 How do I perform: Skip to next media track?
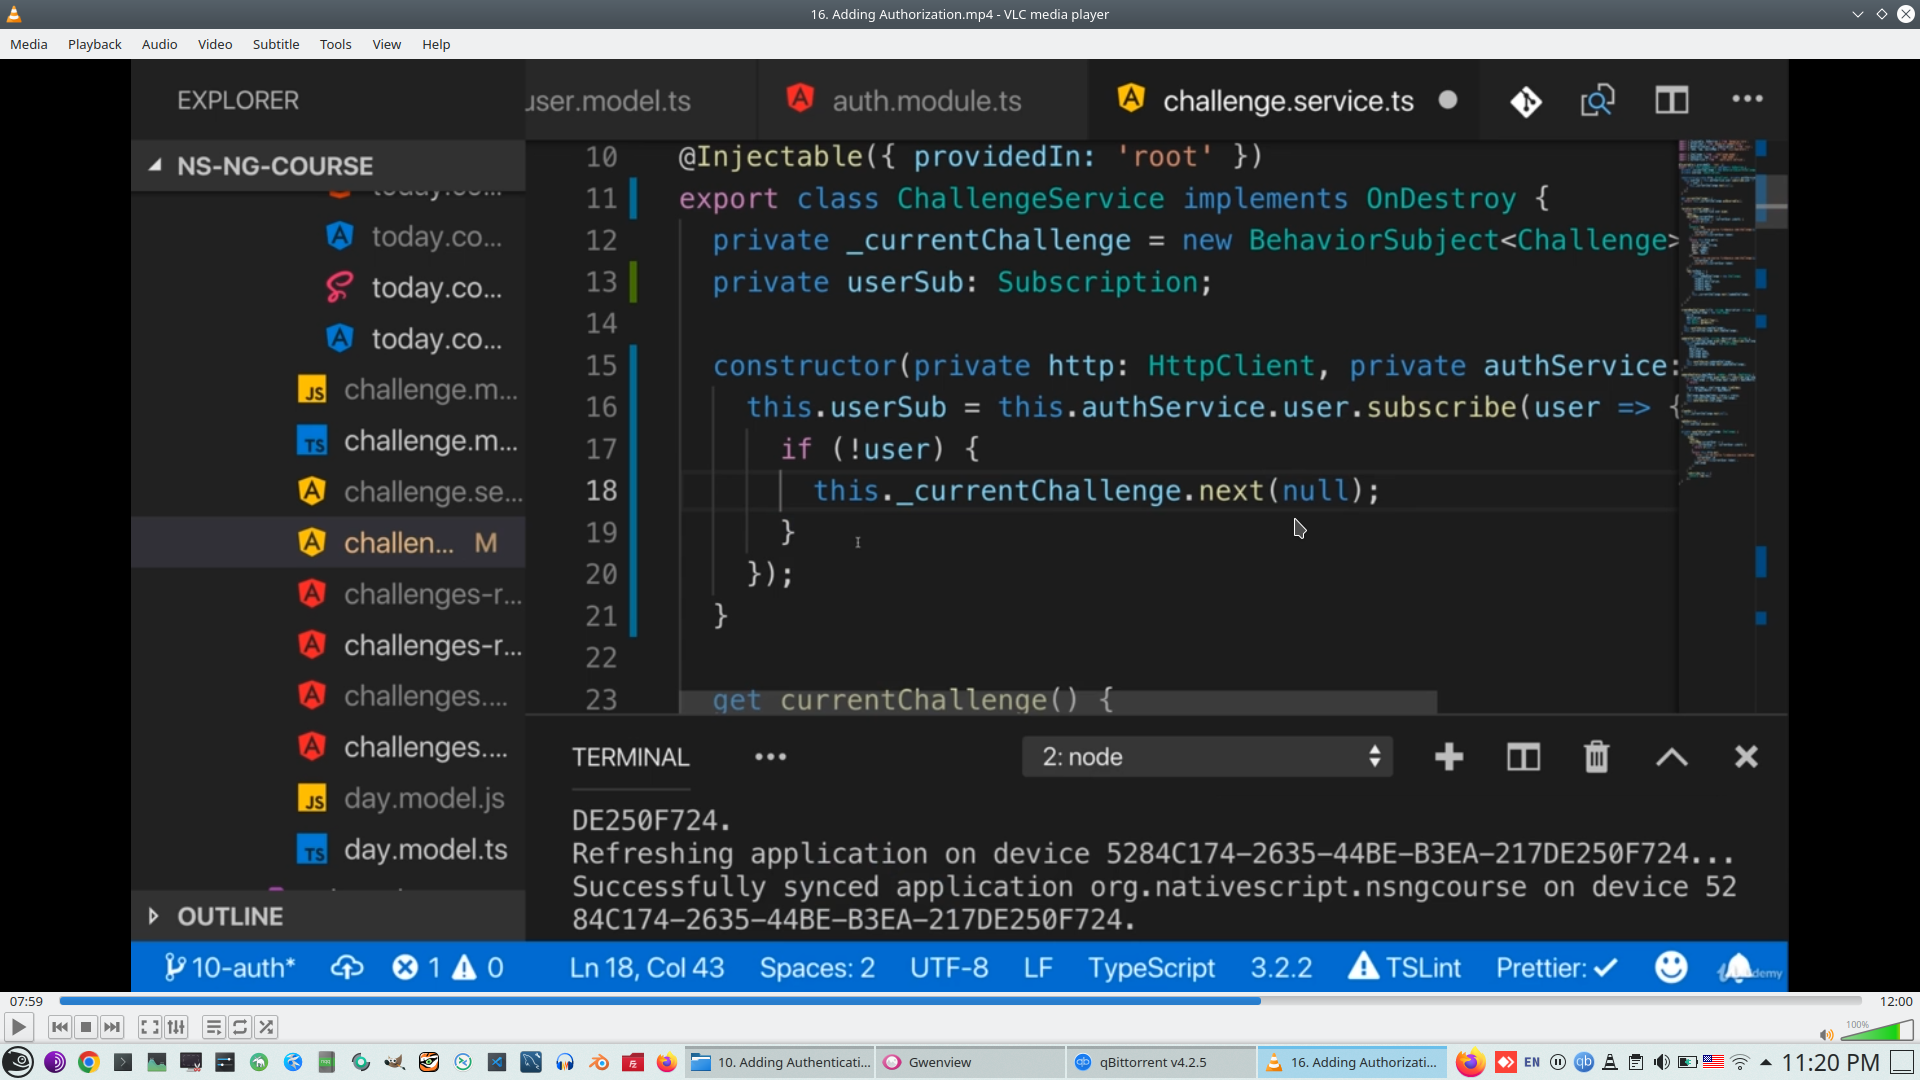coord(112,1027)
